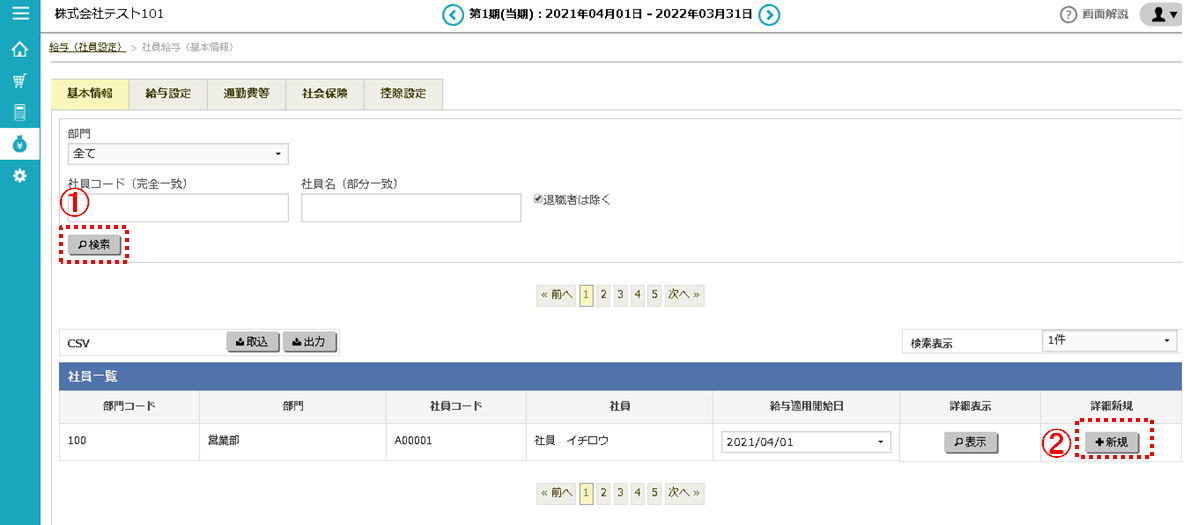Open the user account menu
The height and width of the screenshot is (525, 1187).
(x=1163, y=14)
